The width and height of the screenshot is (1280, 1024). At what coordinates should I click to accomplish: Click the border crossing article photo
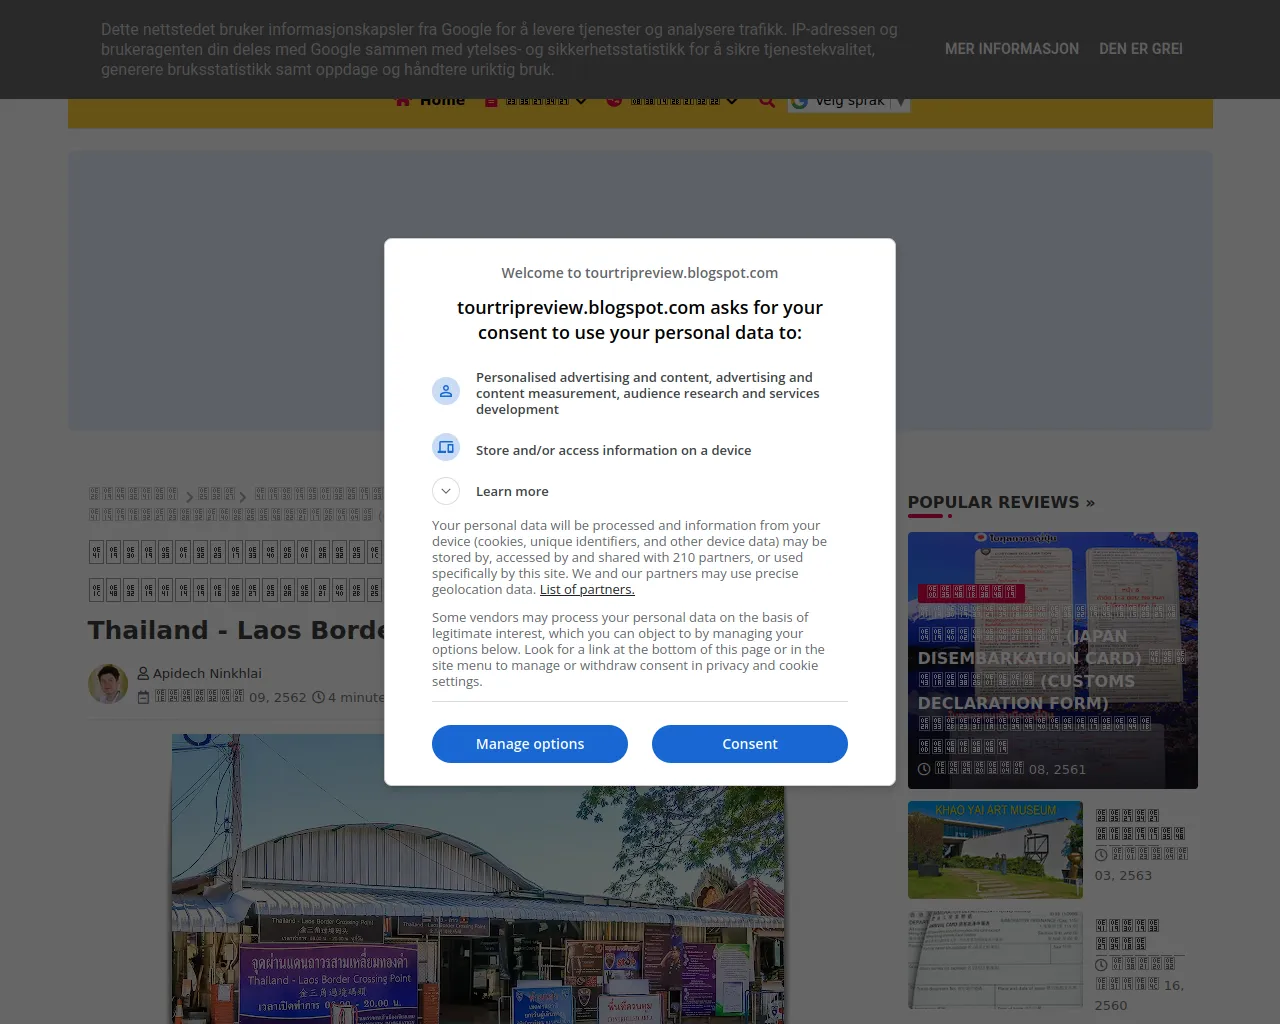coord(478,879)
